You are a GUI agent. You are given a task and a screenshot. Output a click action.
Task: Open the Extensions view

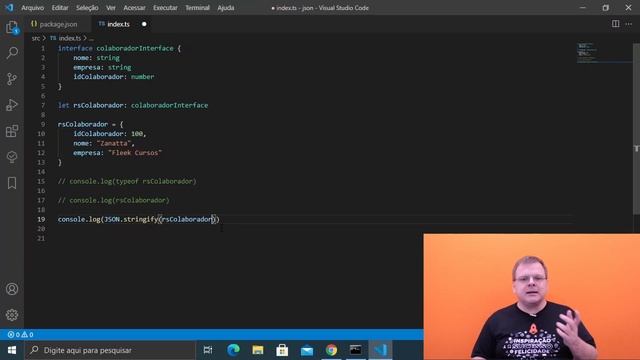click(x=12, y=131)
